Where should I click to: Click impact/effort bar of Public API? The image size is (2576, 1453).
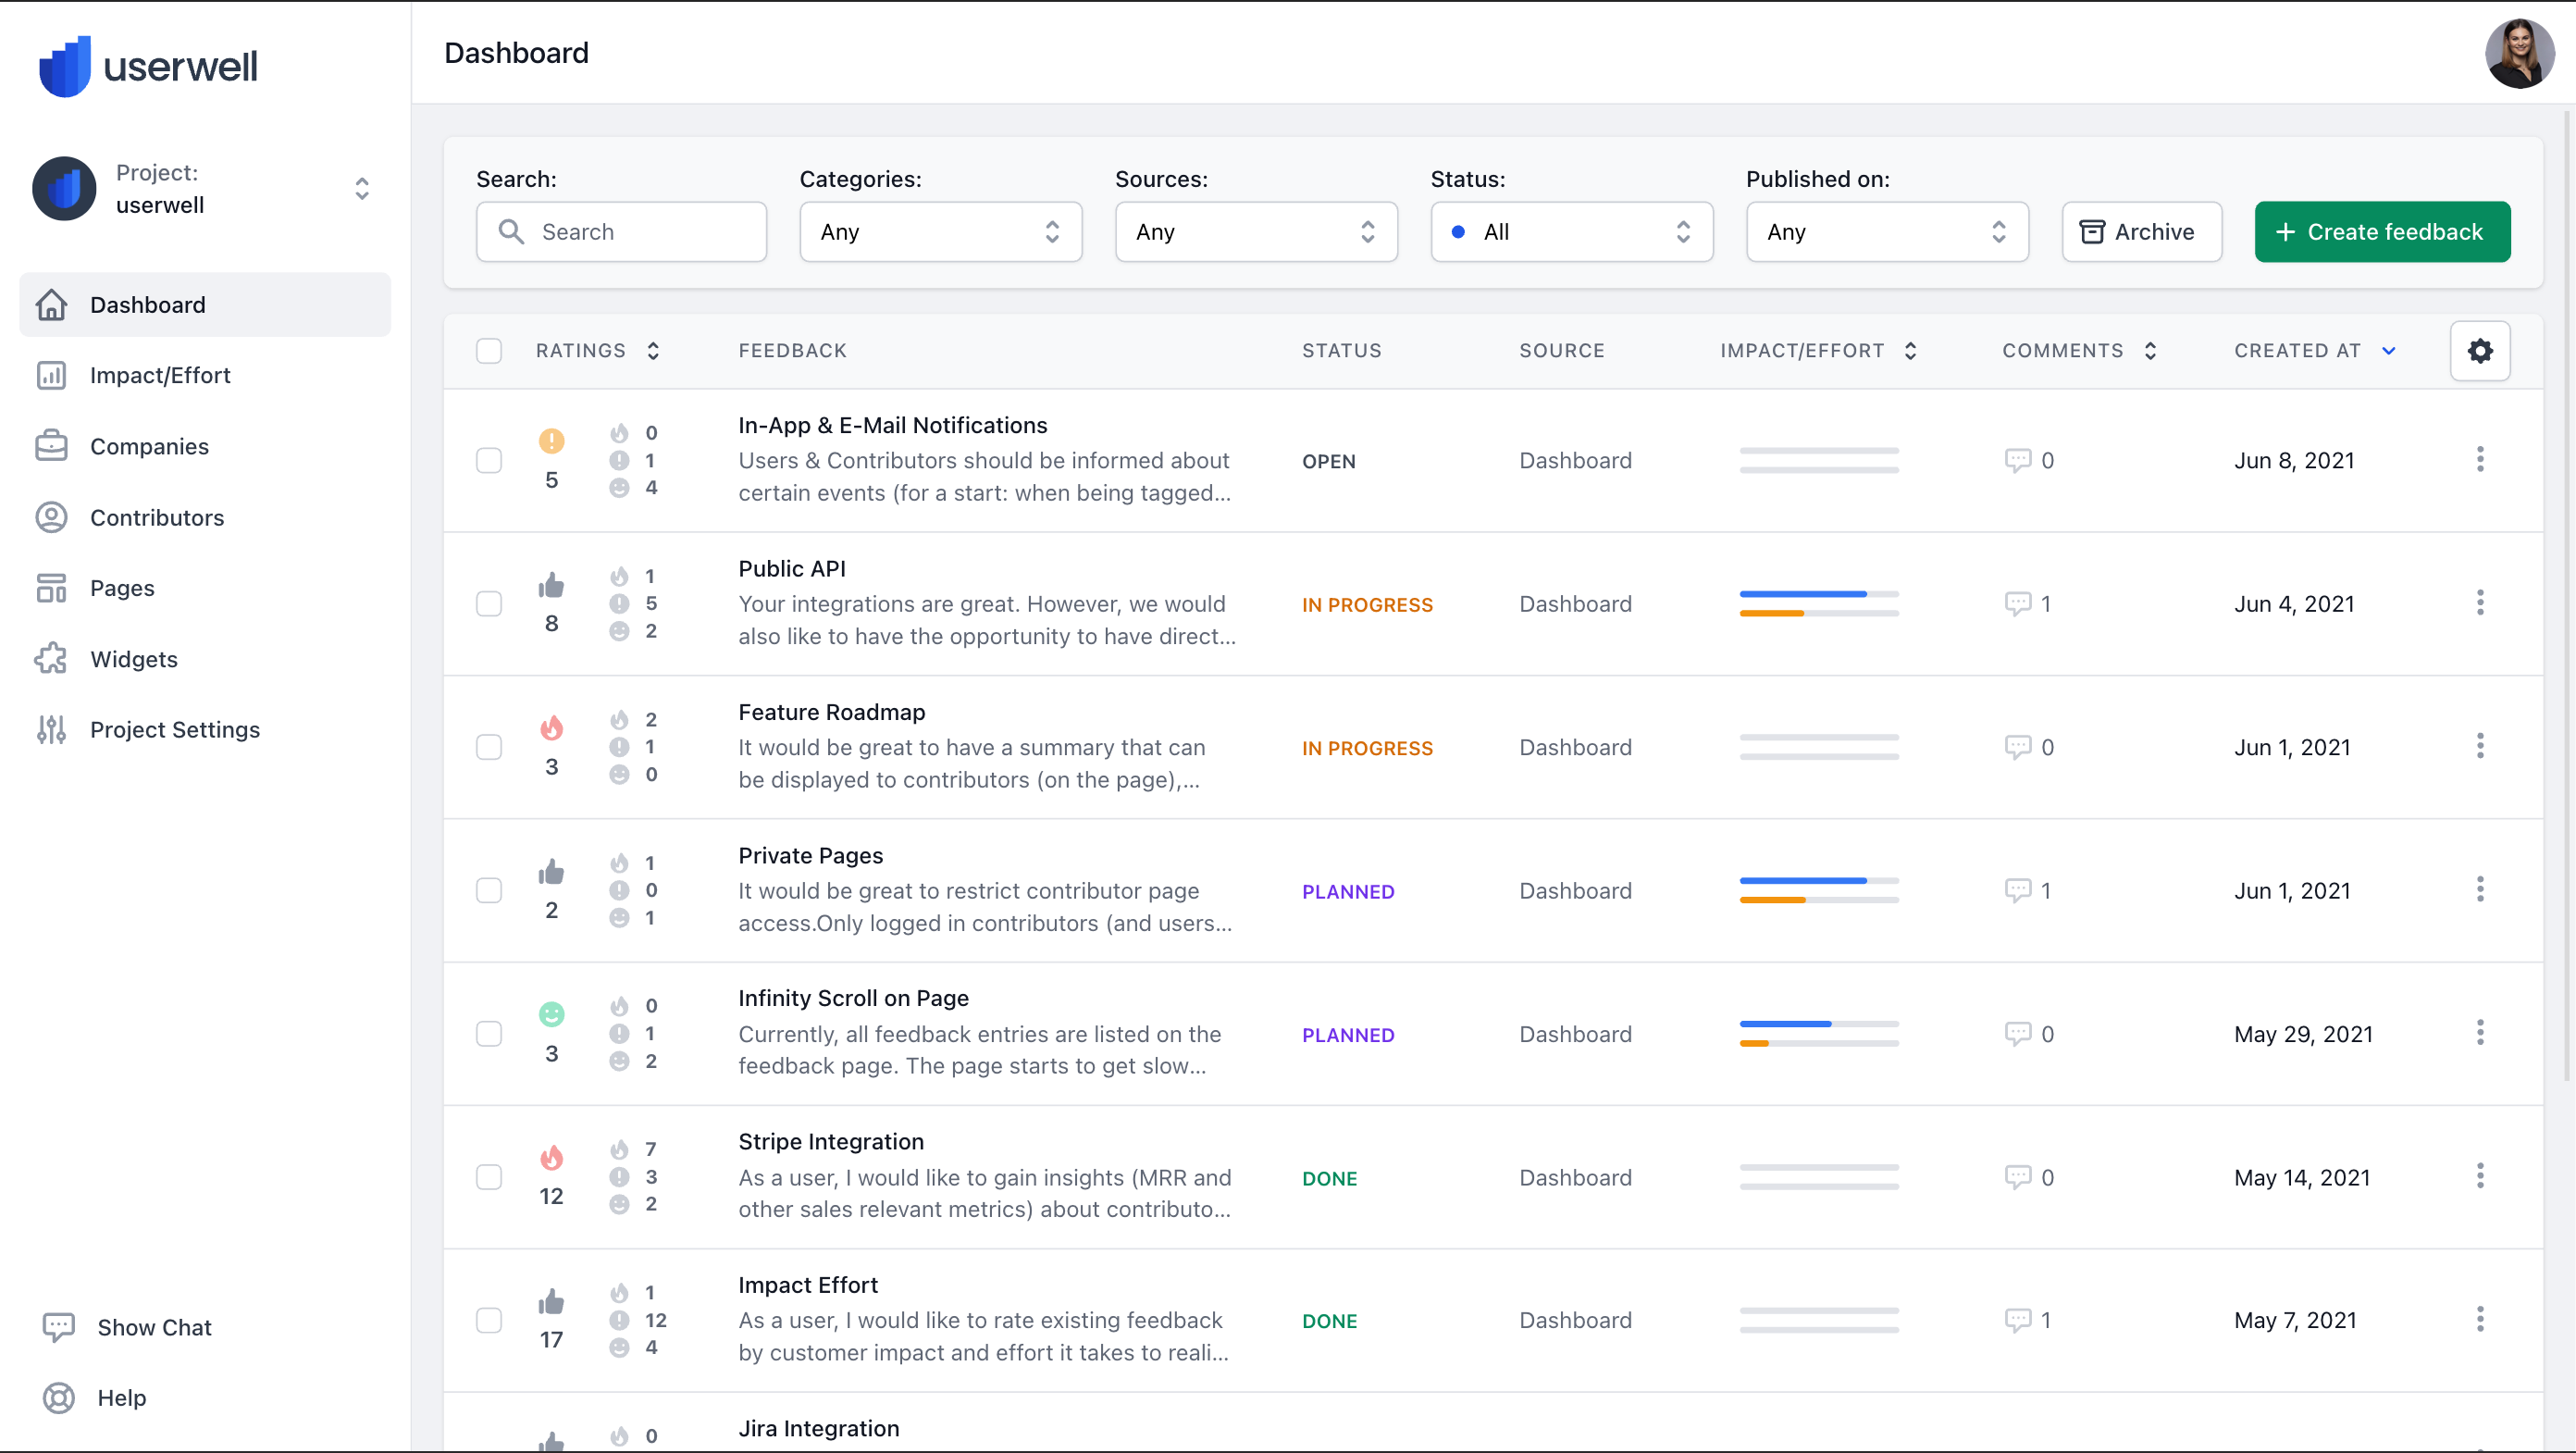point(1818,603)
